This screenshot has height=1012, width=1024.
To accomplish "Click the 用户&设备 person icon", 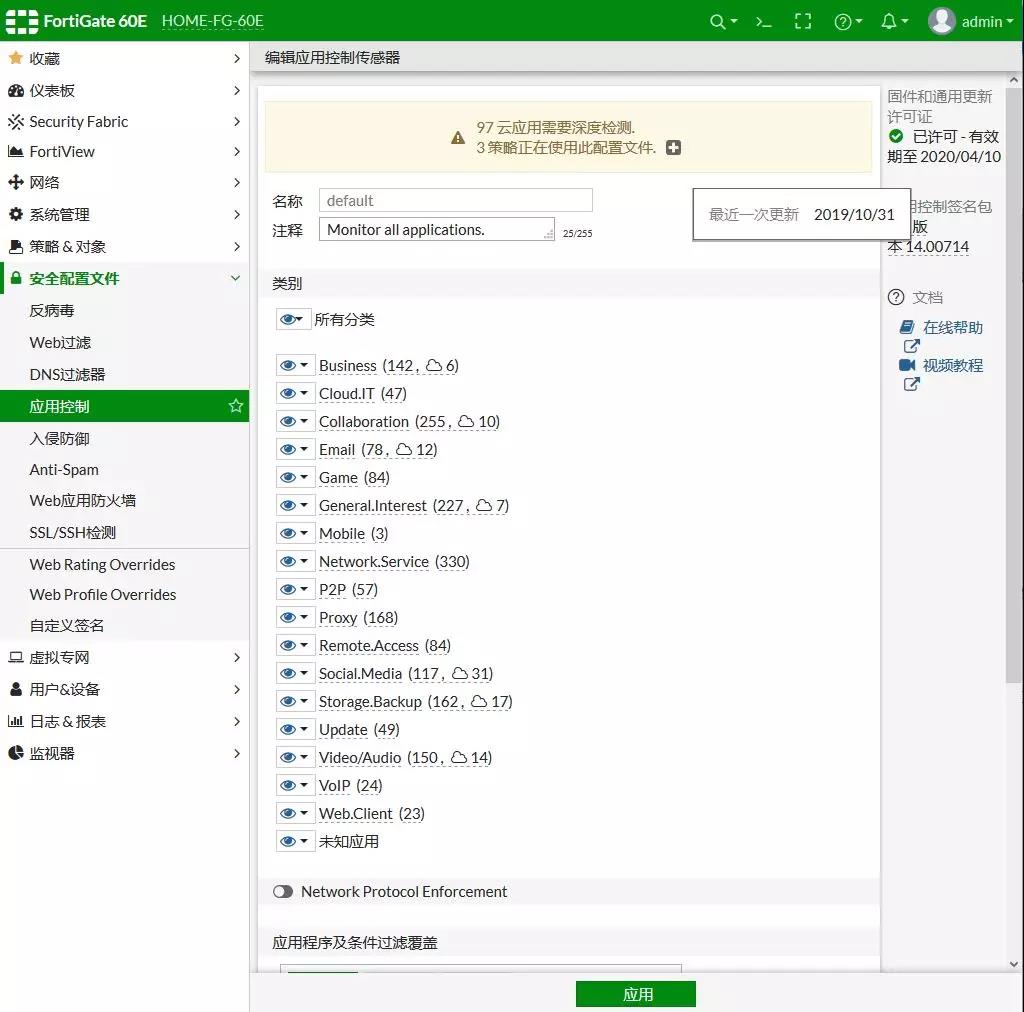I will tap(16, 689).
